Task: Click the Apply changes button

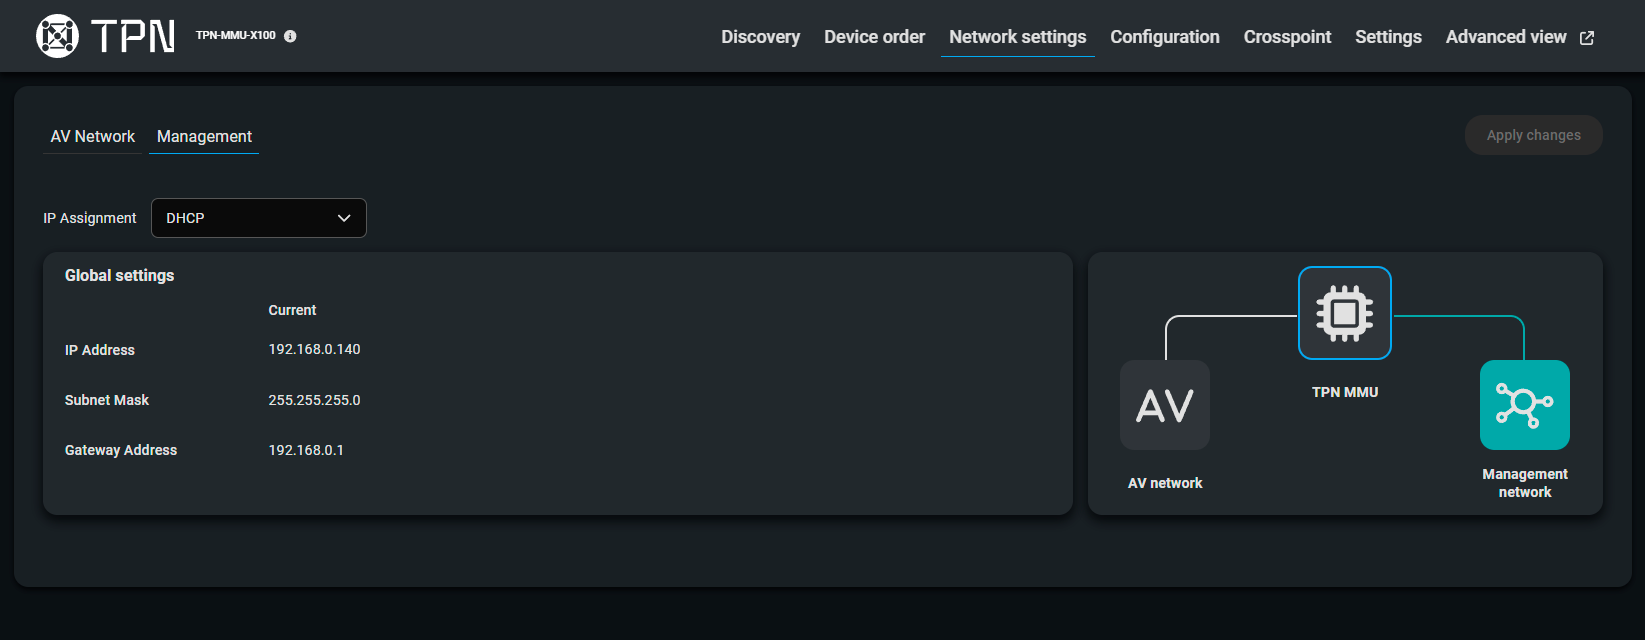Action: click(1534, 135)
